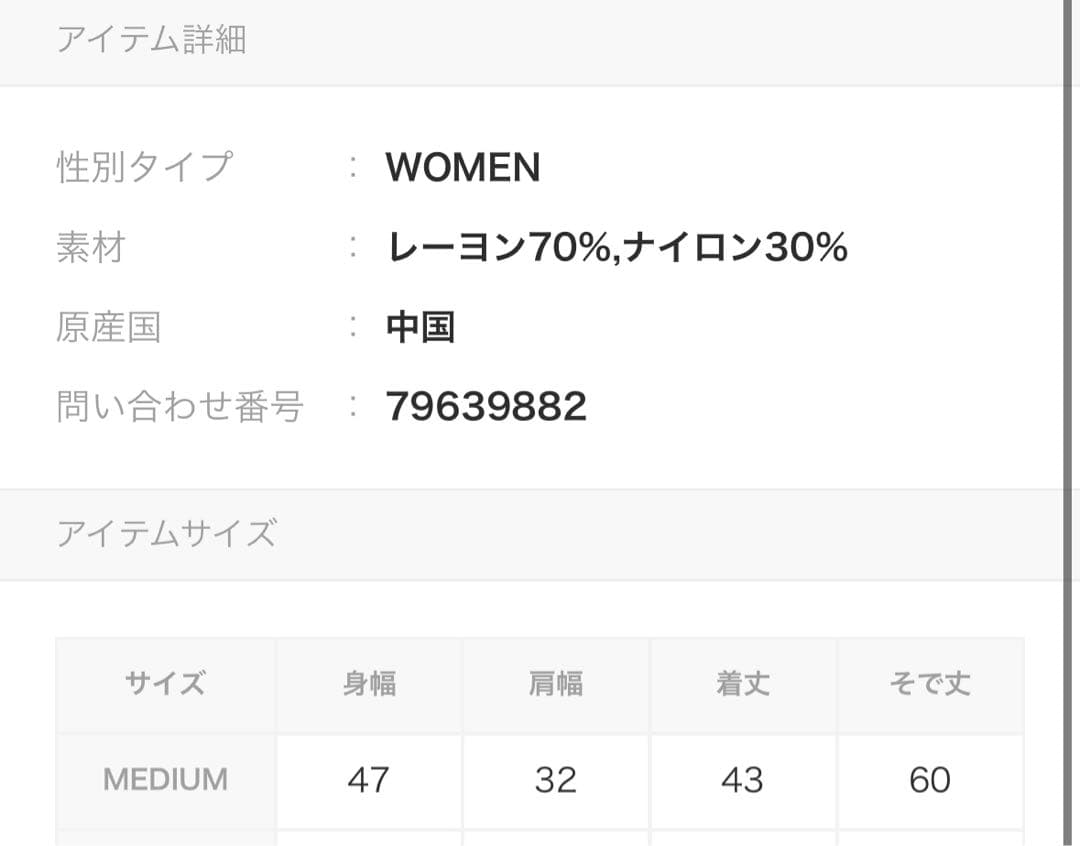Select the MEDIUM size row label

[x=165, y=781]
